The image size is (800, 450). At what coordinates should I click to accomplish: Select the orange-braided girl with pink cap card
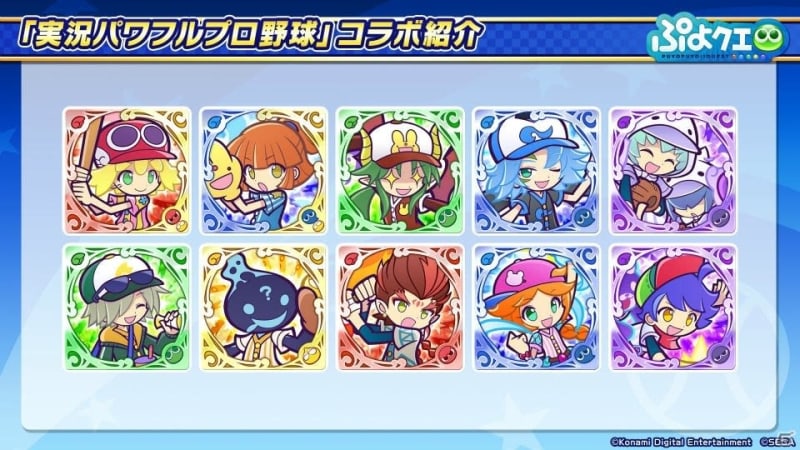click(536, 307)
